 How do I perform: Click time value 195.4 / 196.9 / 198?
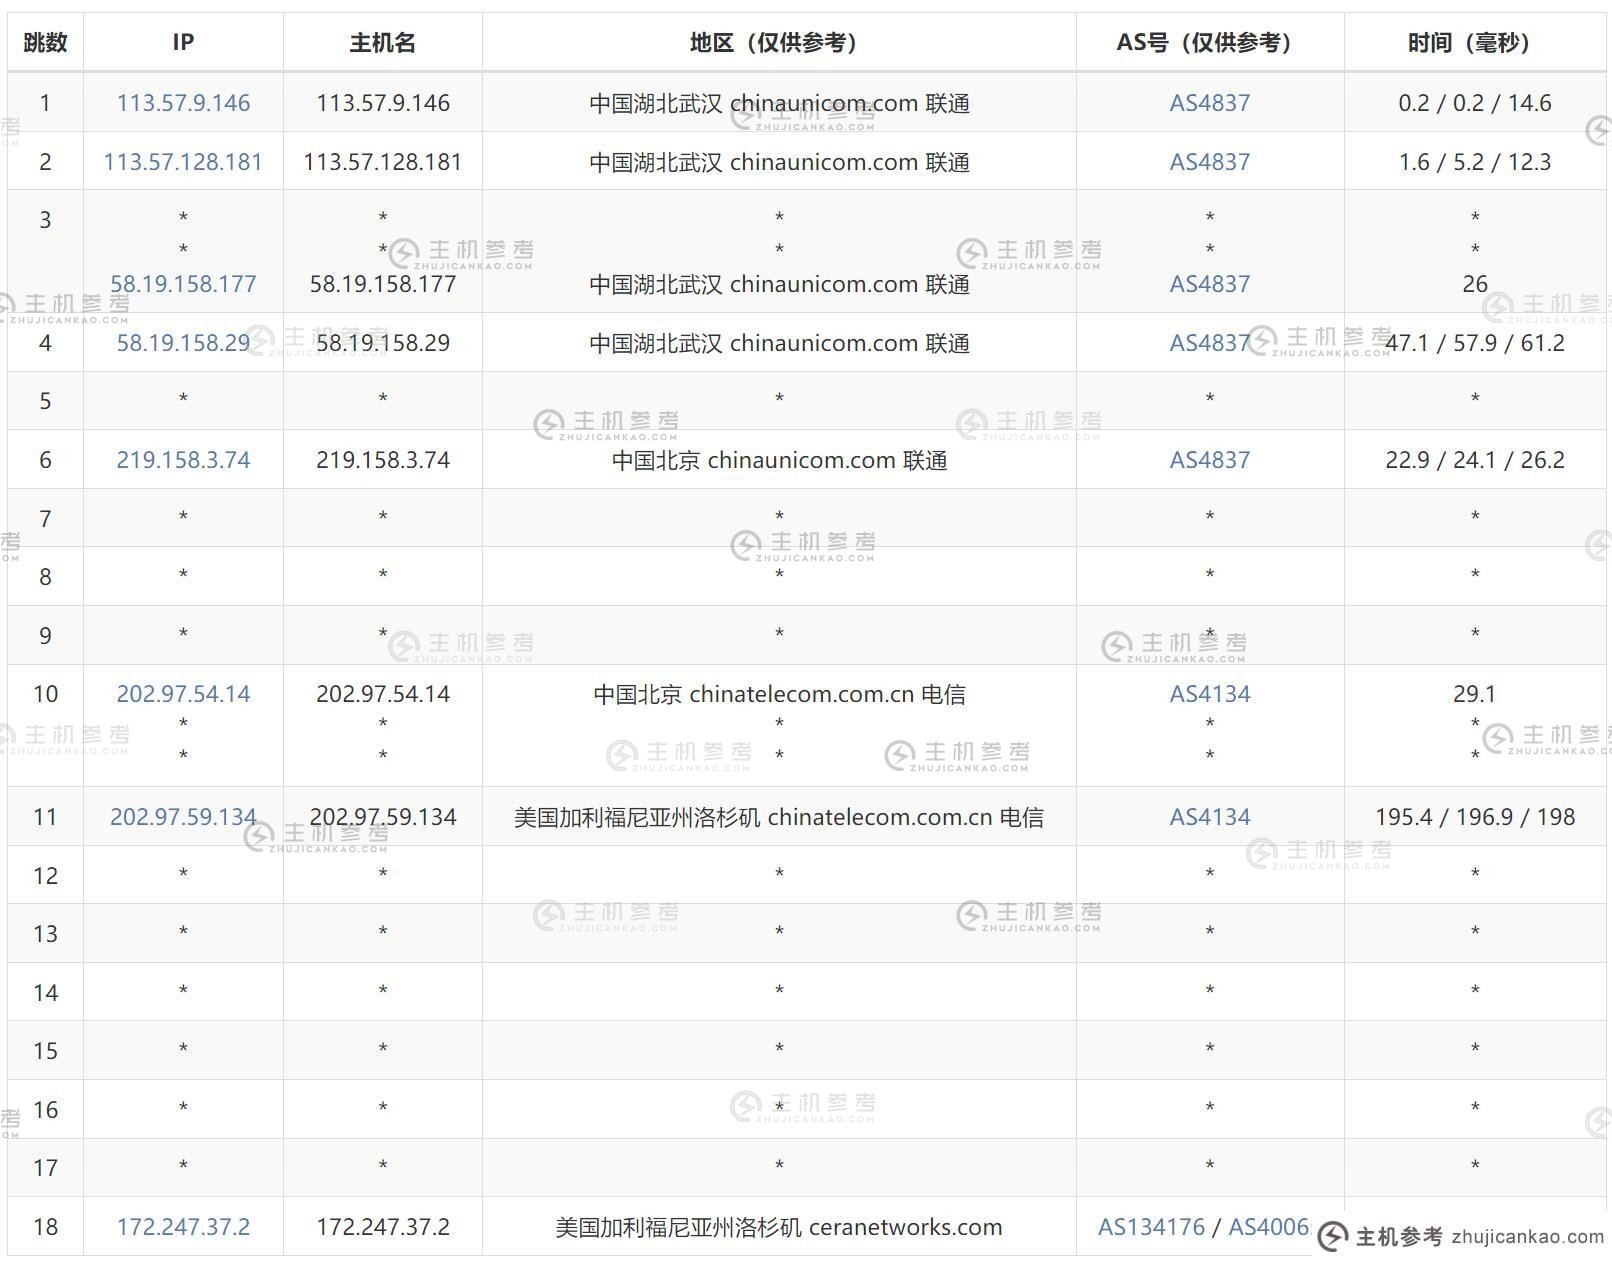pyautogui.click(x=1475, y=817)
